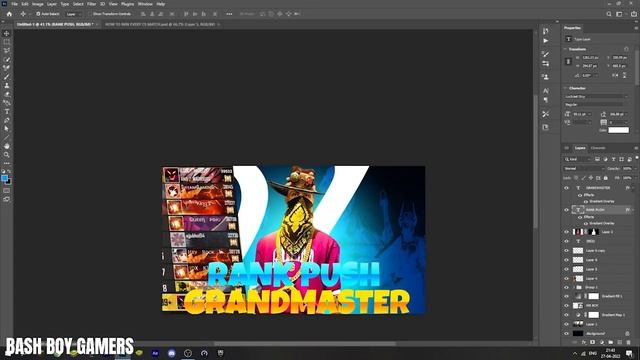Open the font family dropdown in Properties
This screenshot has width=640, height=360.
(x=597, y=97)
